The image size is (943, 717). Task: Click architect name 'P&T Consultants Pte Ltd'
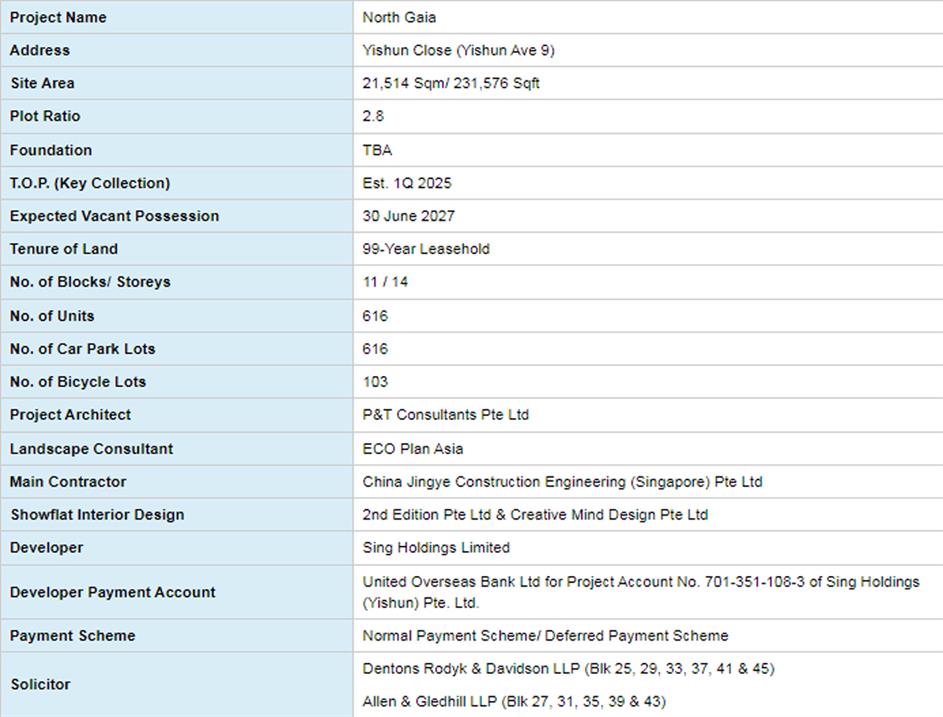(x=445, y=415)
